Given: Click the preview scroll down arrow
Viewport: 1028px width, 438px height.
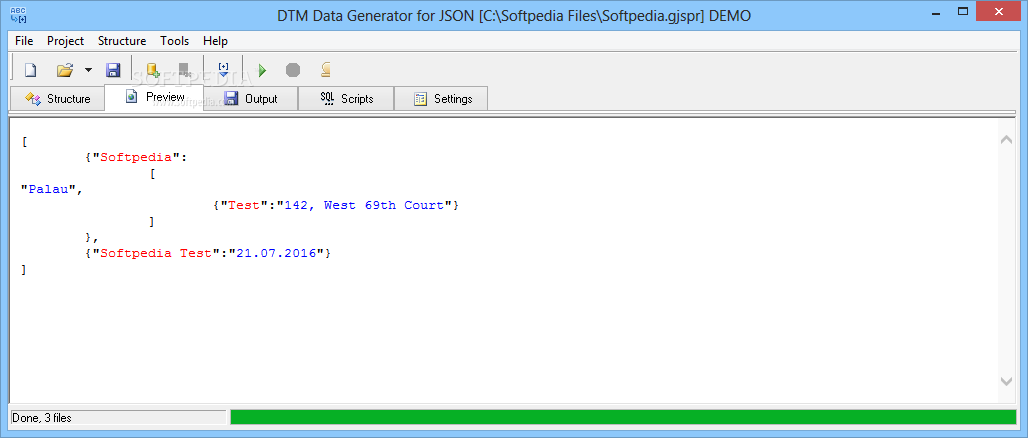Looking at the screenshot, I should point(1006,381).
